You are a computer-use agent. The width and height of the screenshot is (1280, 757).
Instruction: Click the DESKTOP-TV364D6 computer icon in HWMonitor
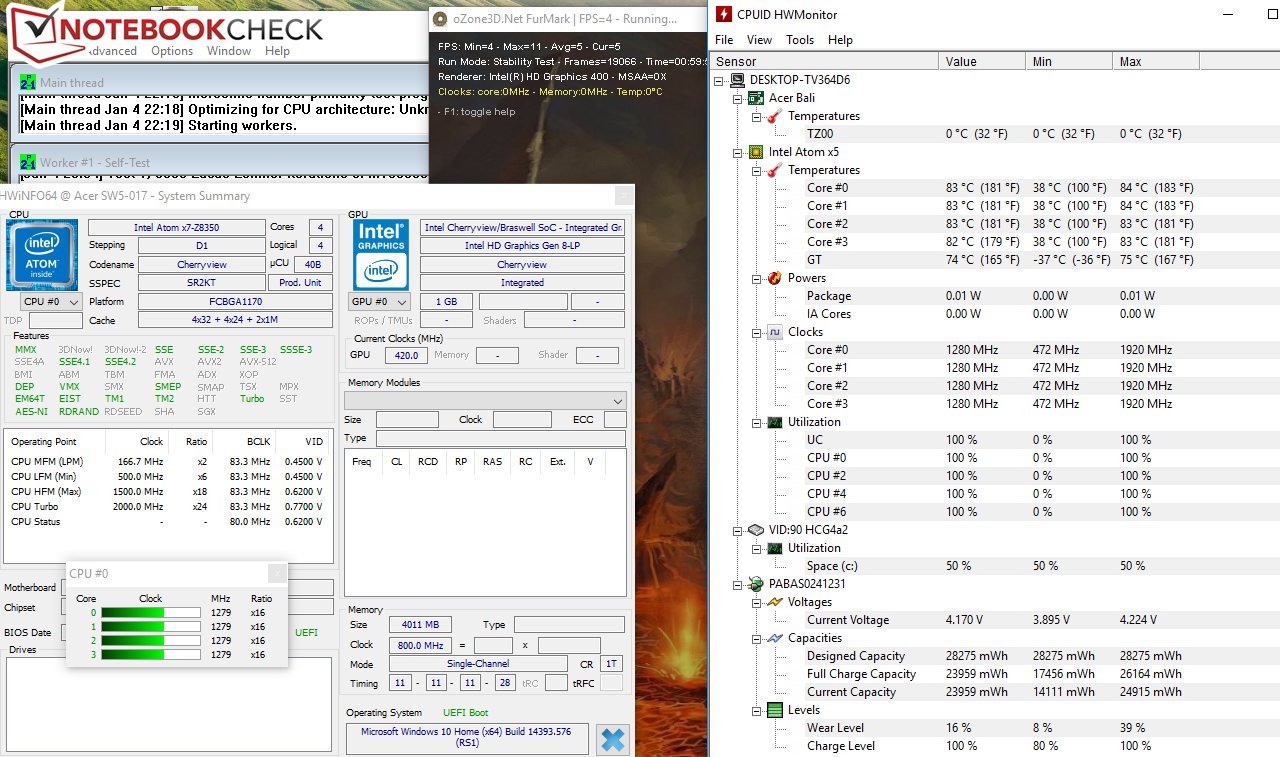point(739,80)
